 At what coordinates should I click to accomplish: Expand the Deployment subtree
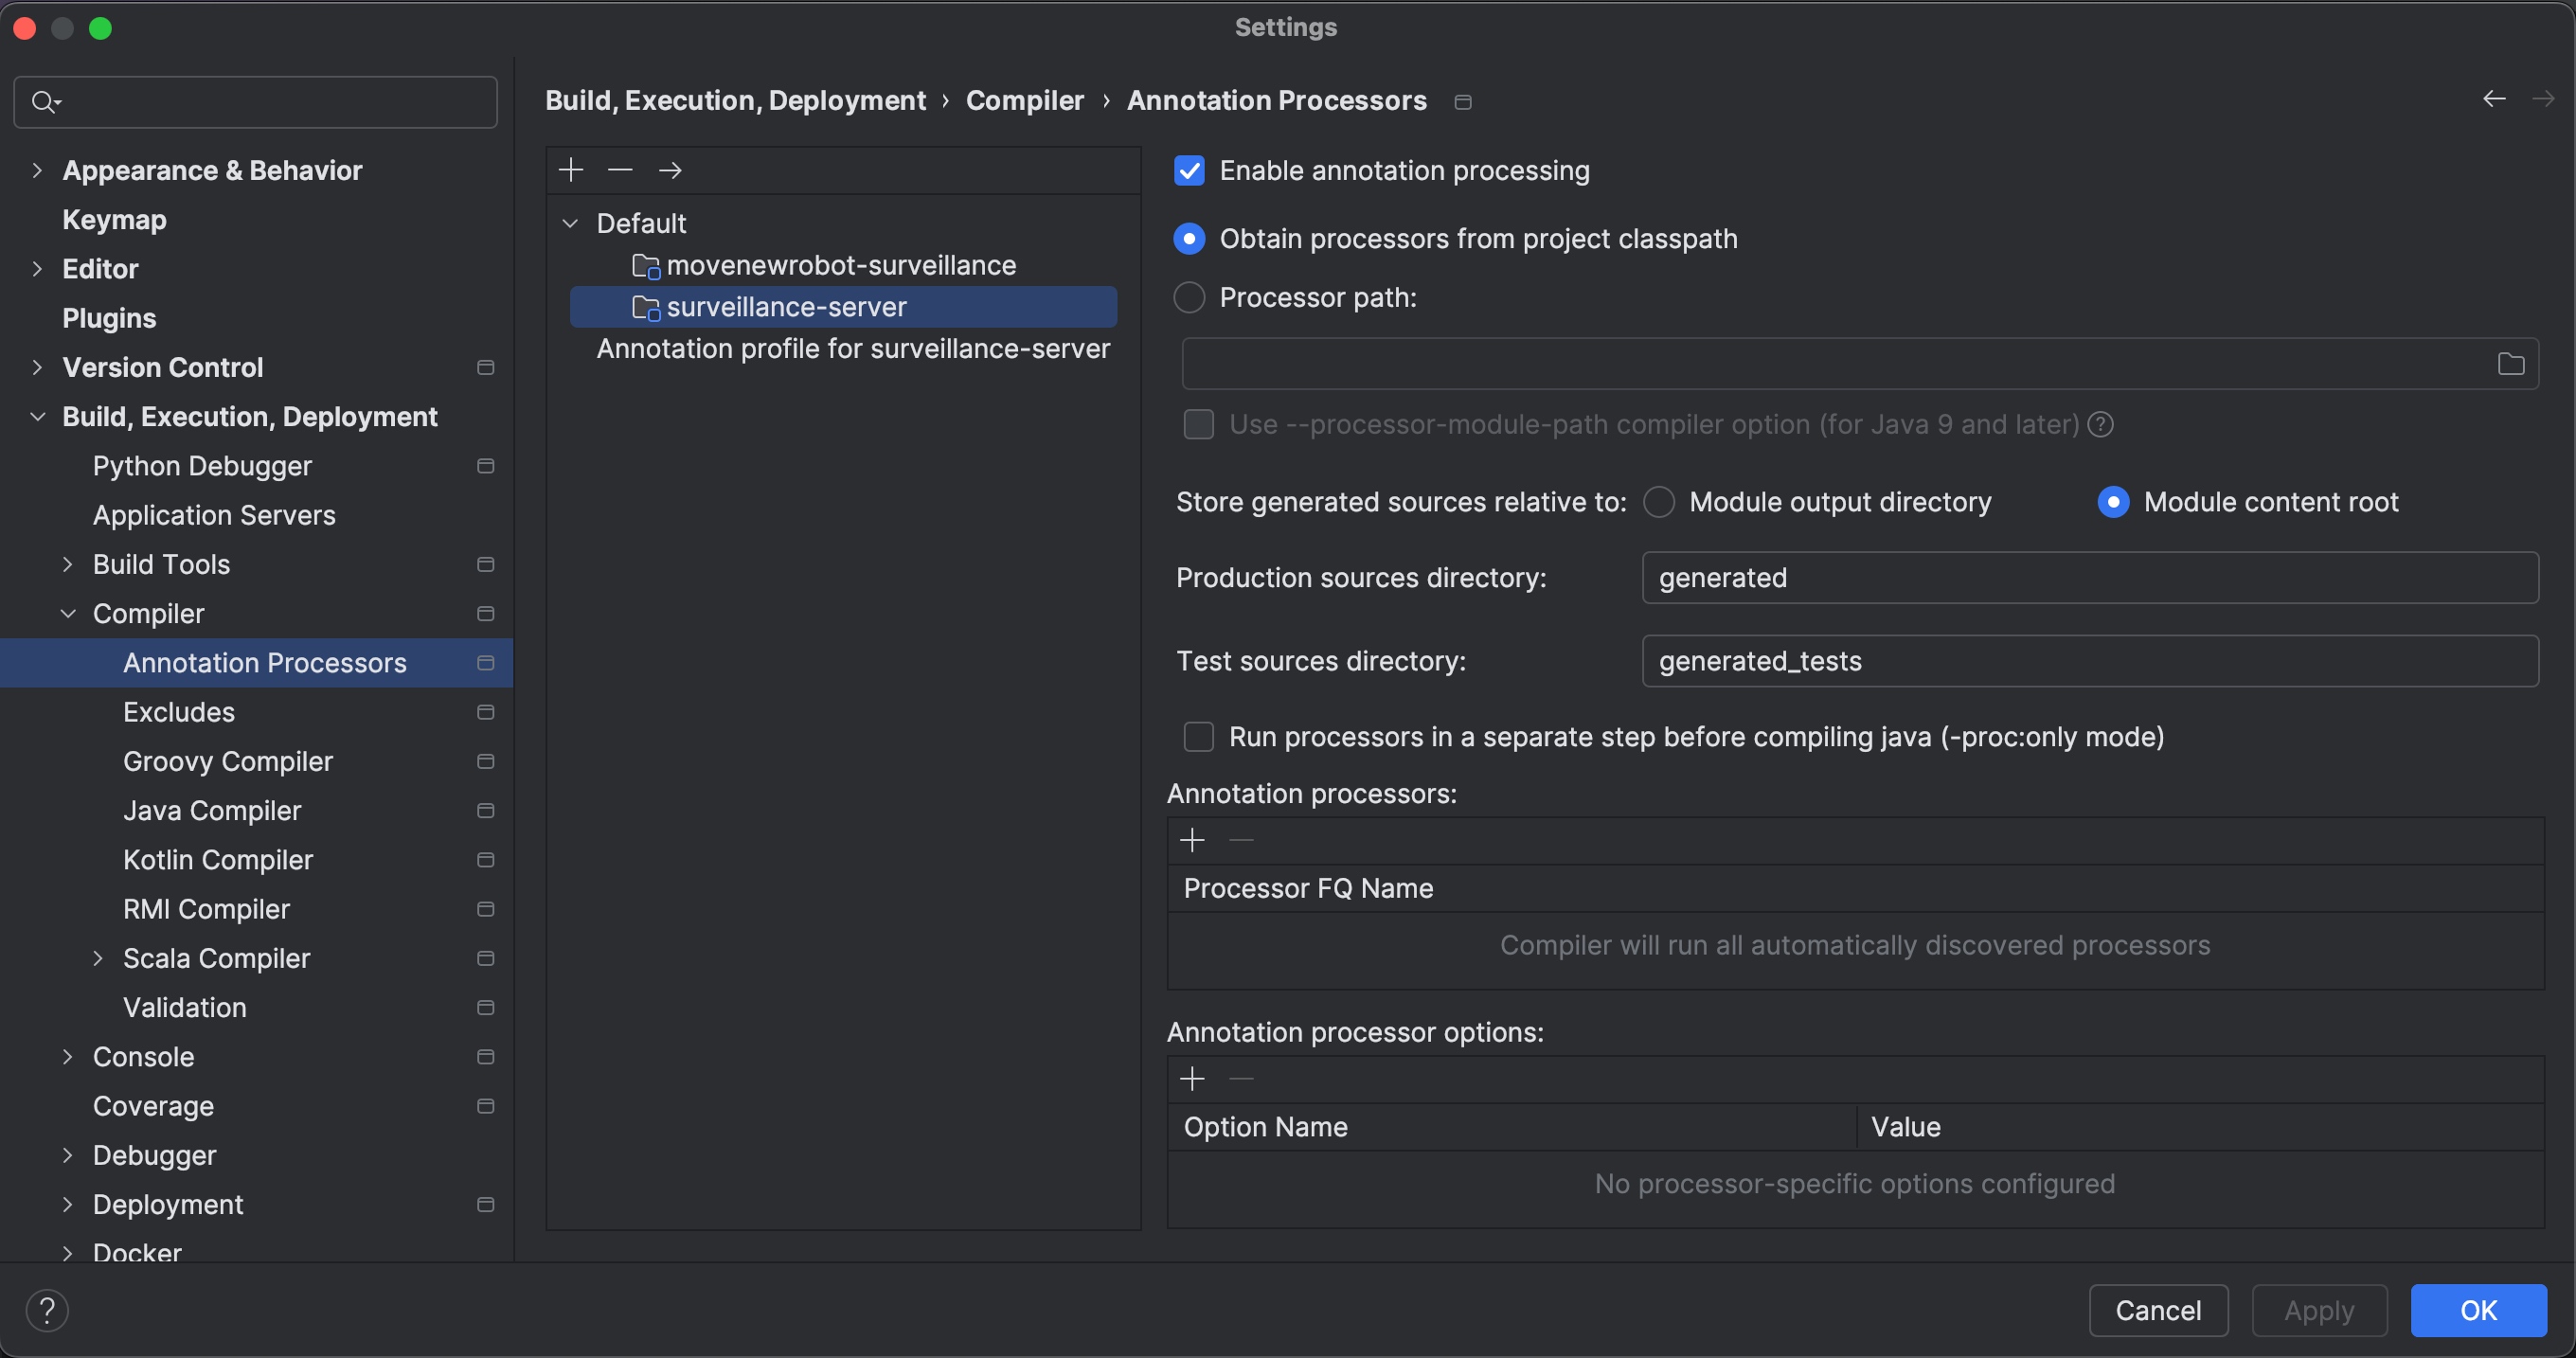coord(68,1205)
